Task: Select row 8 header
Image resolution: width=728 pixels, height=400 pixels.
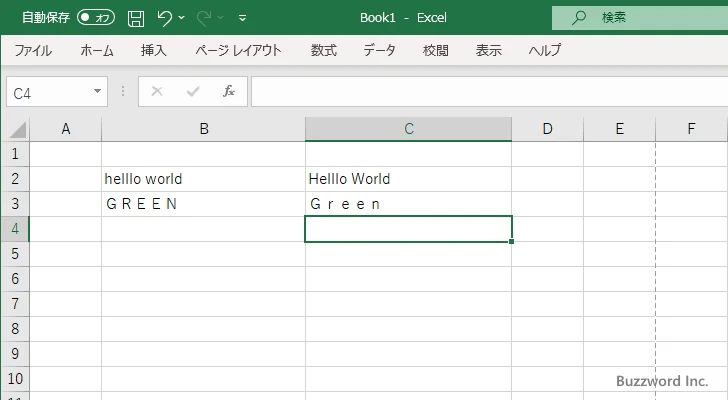Action: (15, 329)
